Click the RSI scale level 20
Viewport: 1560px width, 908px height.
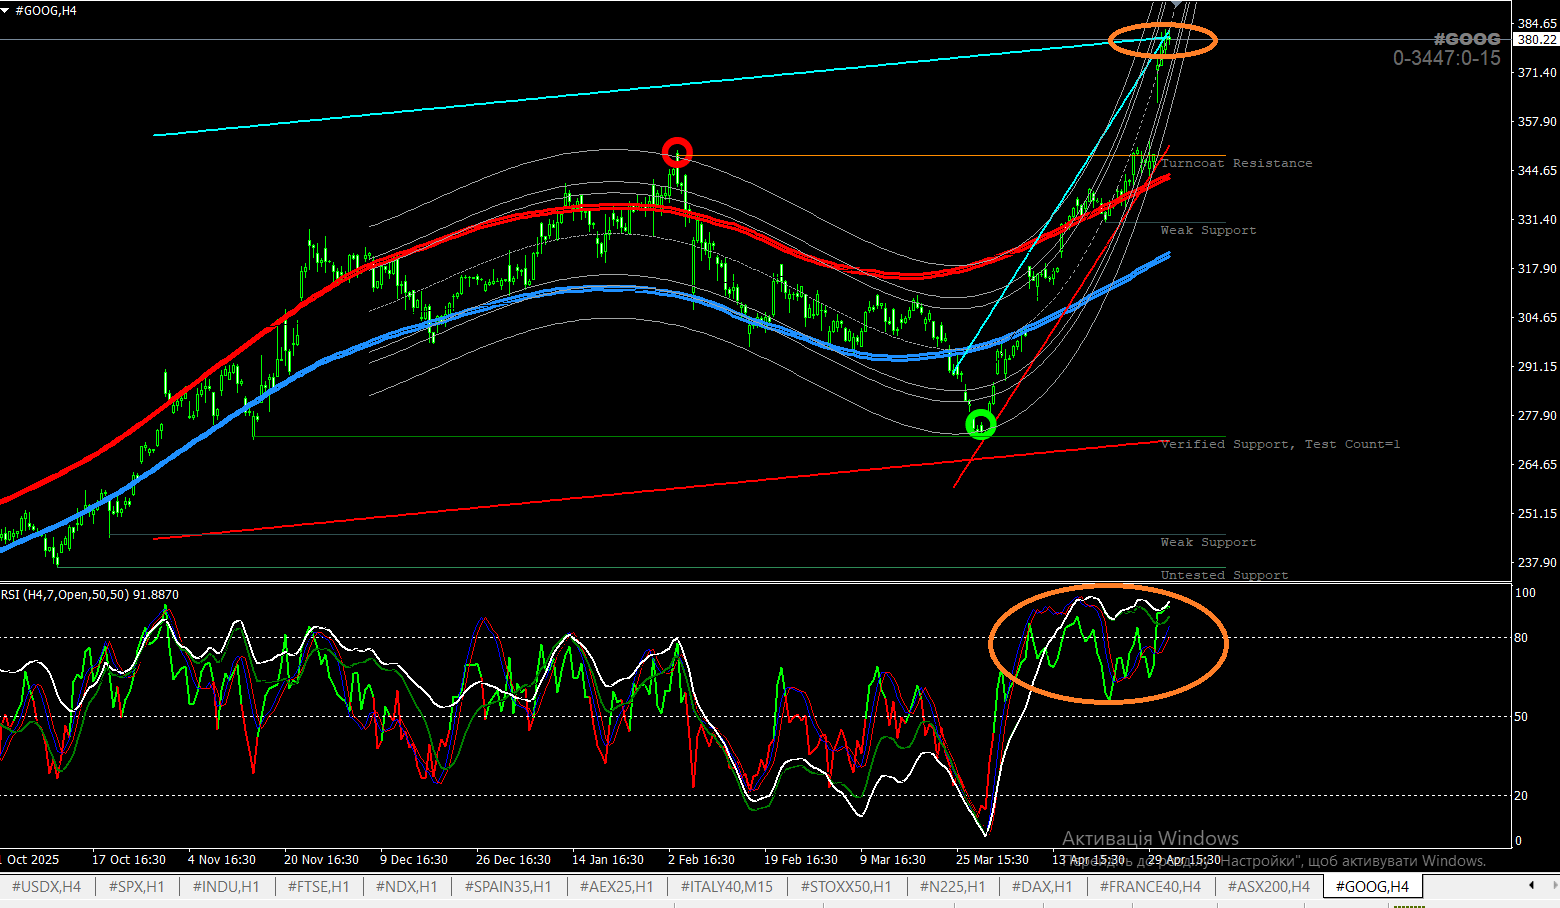coord(1521,796)
